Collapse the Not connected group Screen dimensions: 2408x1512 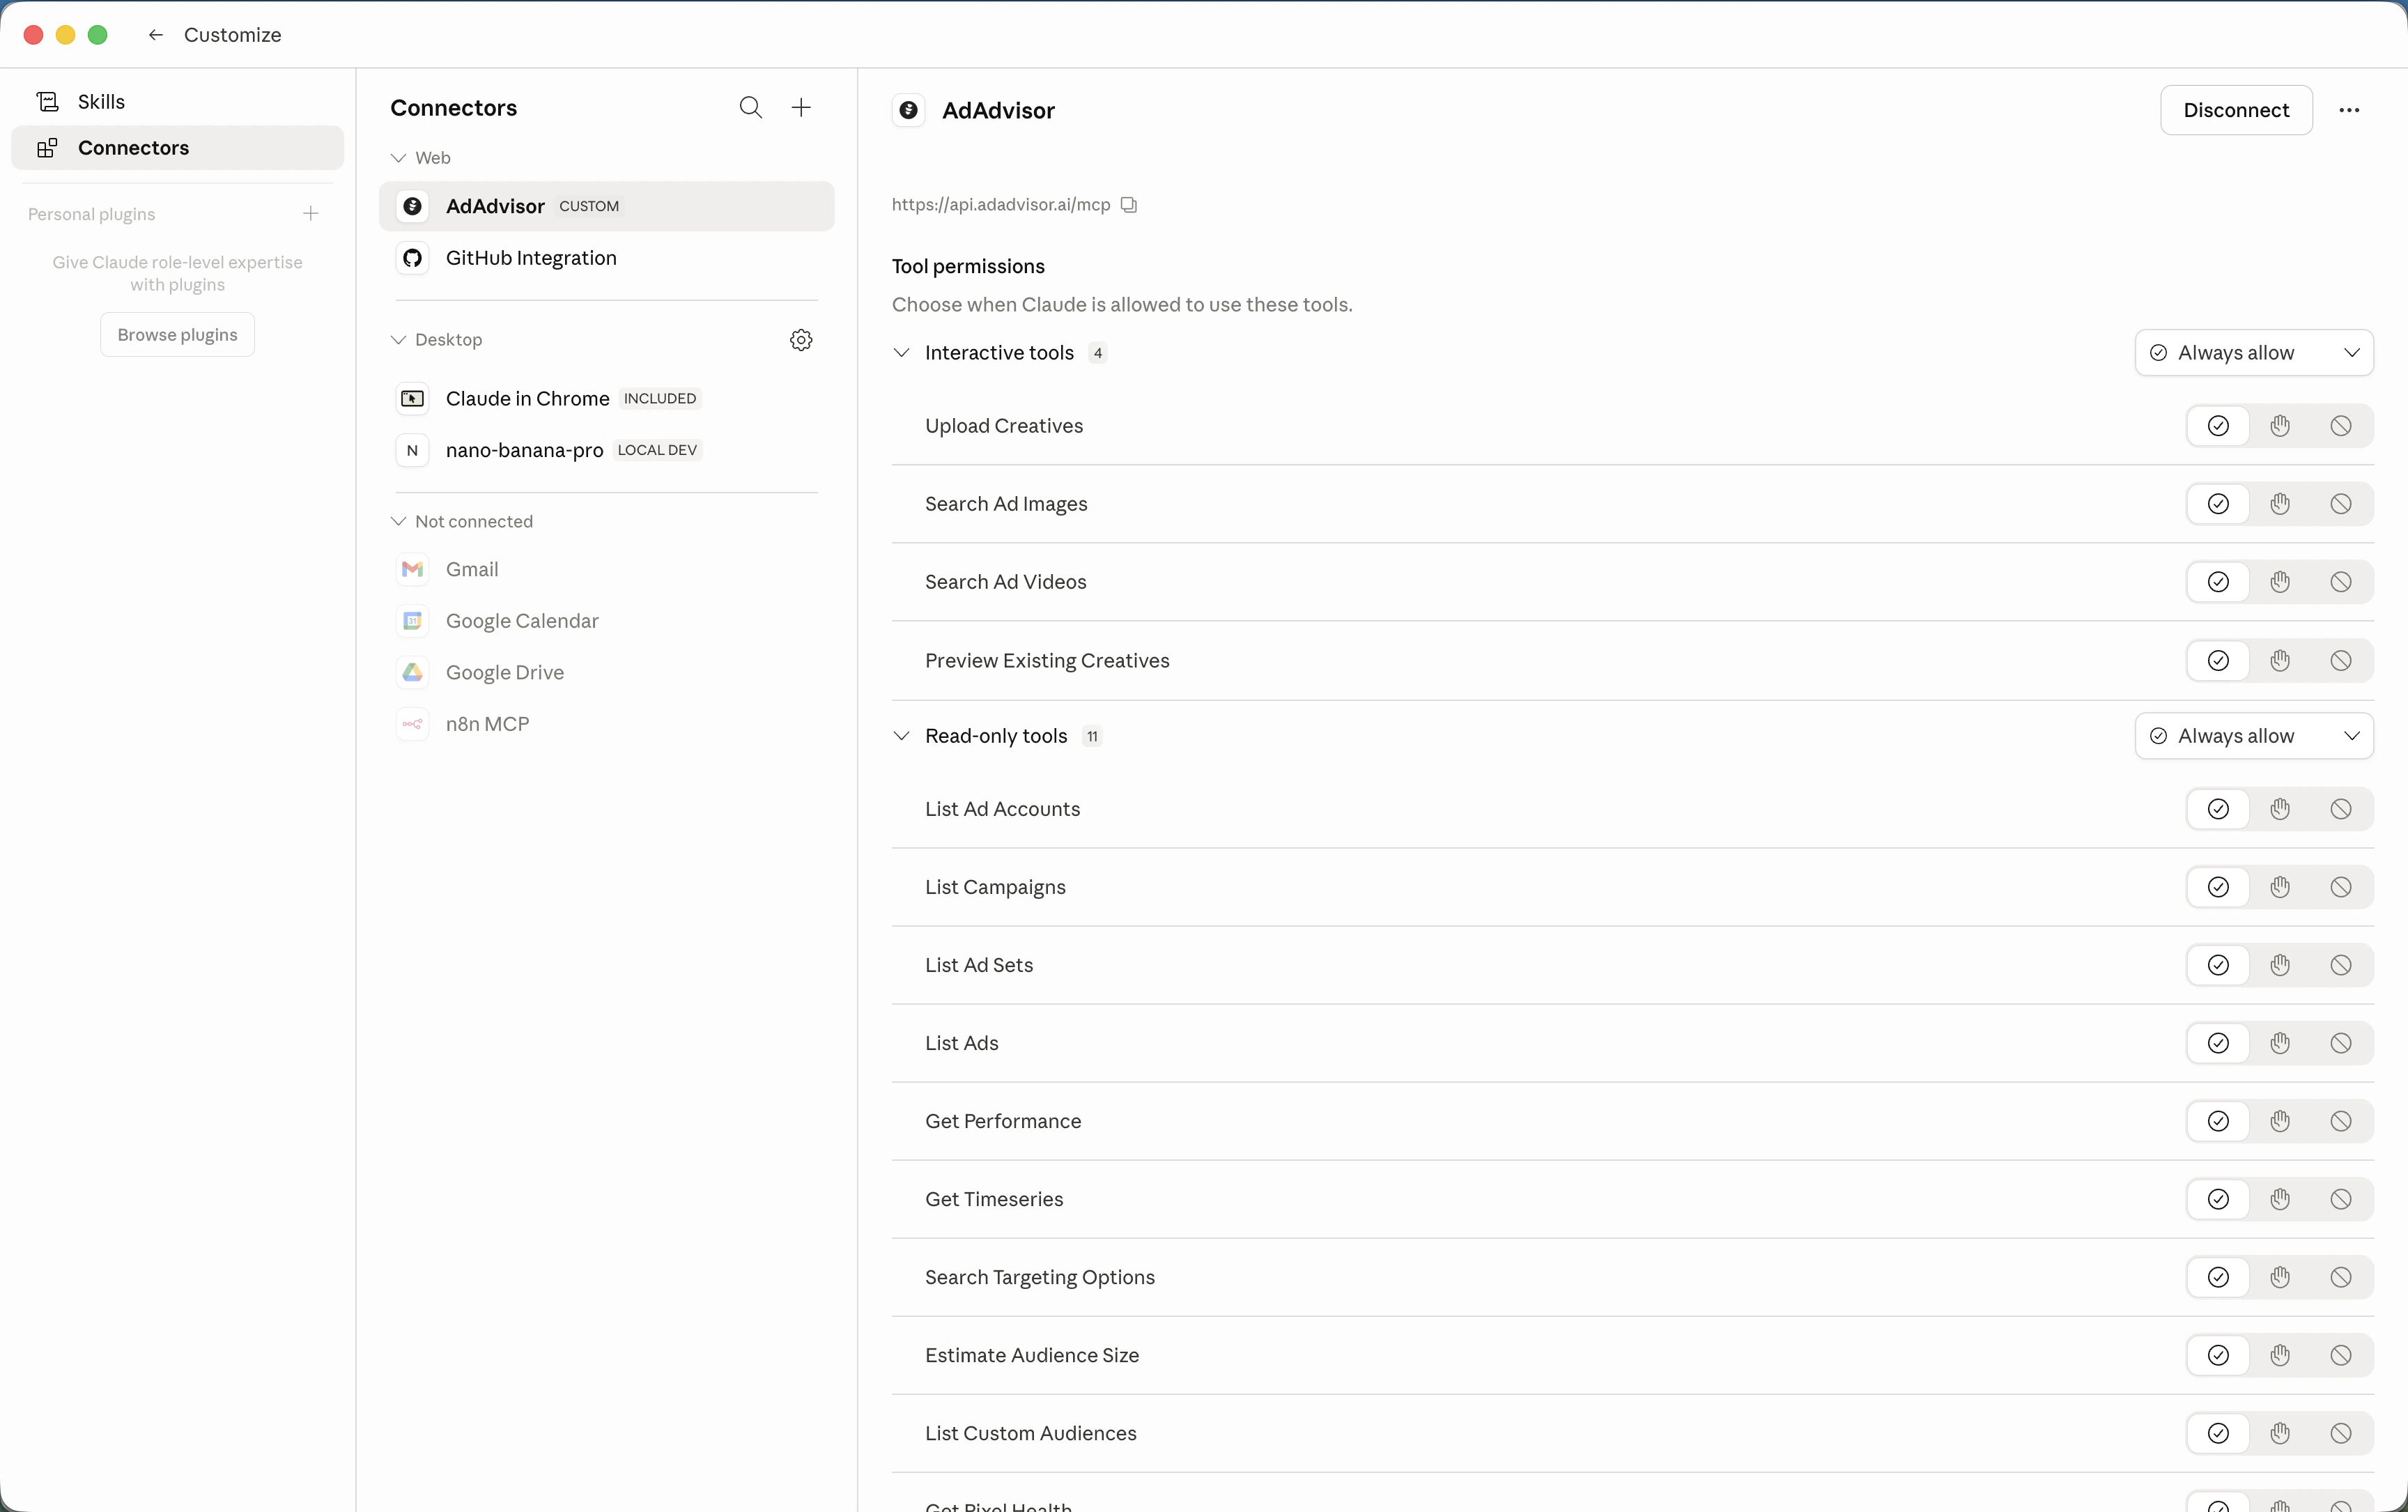tap(398, 521)
